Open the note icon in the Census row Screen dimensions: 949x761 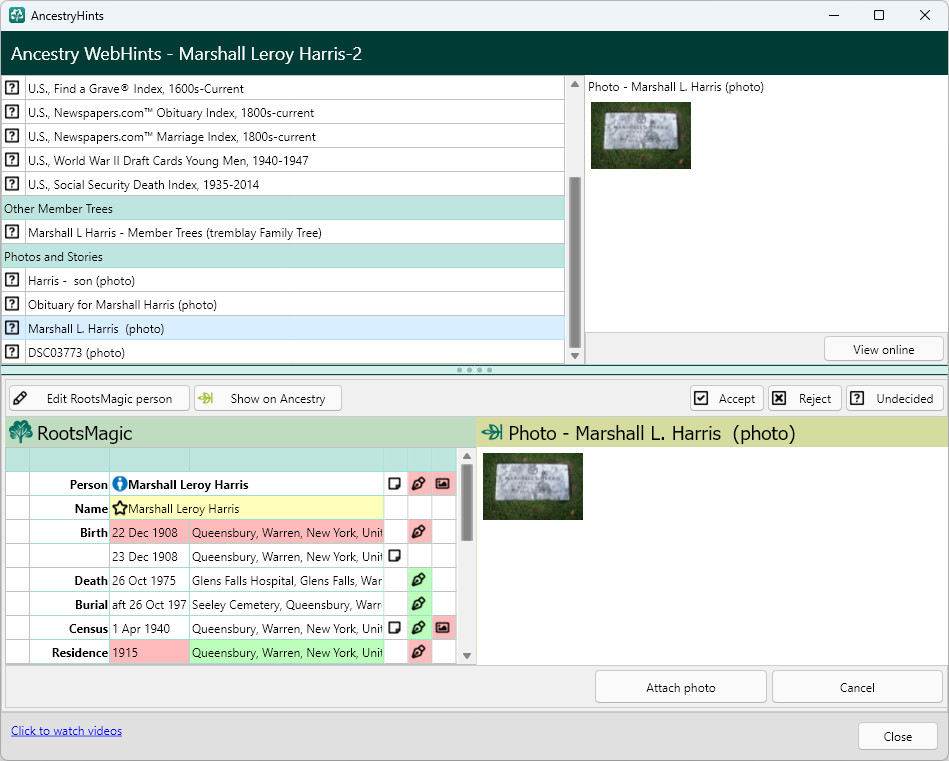pos(395,628)
